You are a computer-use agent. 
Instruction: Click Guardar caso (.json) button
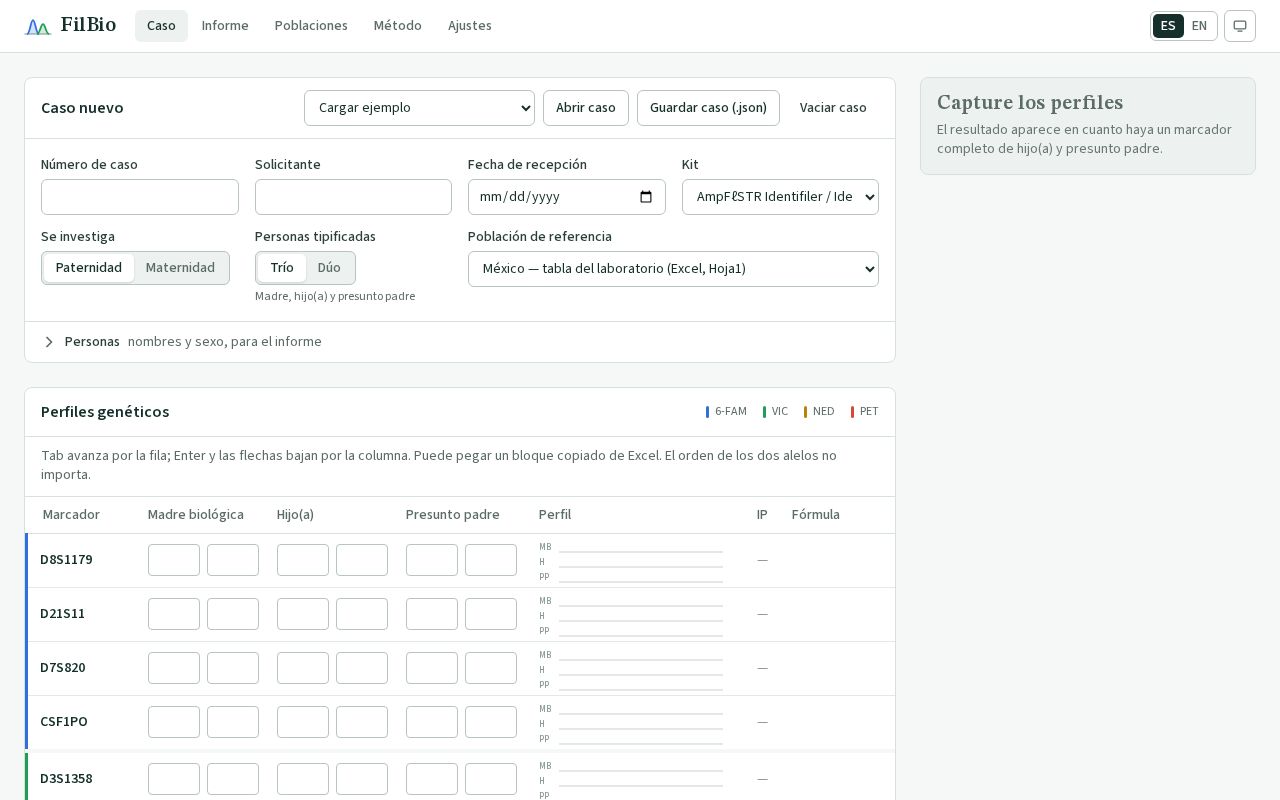tap(708, 108)
